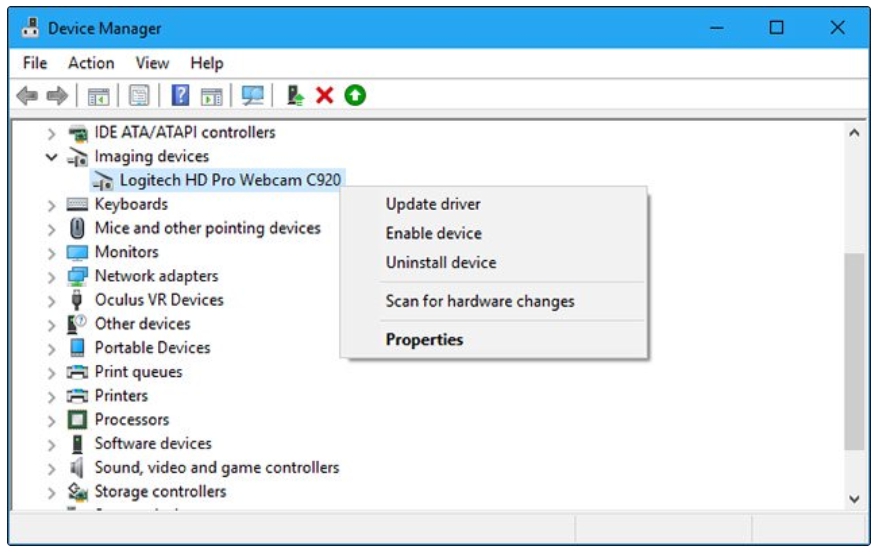881x555 pixels.
Task: Click the show/hide console tree icon
Action: point(99,96)
